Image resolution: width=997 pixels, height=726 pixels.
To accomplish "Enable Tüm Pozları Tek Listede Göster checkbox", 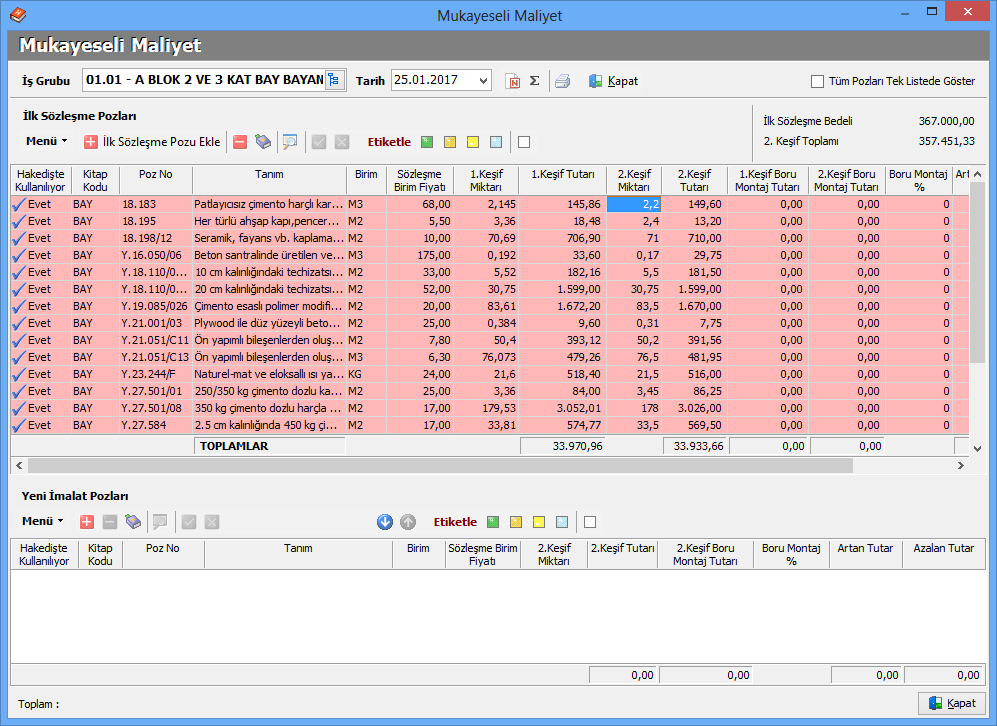I will tap(817, 82).
